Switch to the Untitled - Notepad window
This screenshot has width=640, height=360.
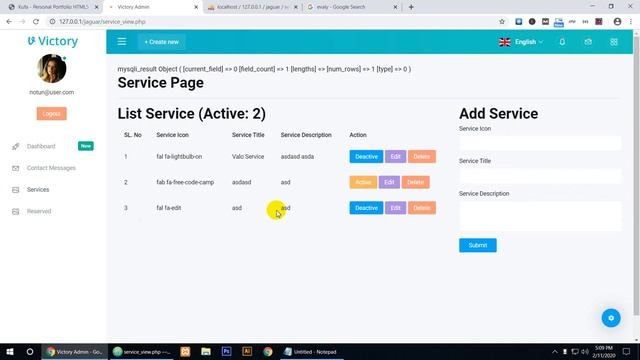[x=312, y=352]
